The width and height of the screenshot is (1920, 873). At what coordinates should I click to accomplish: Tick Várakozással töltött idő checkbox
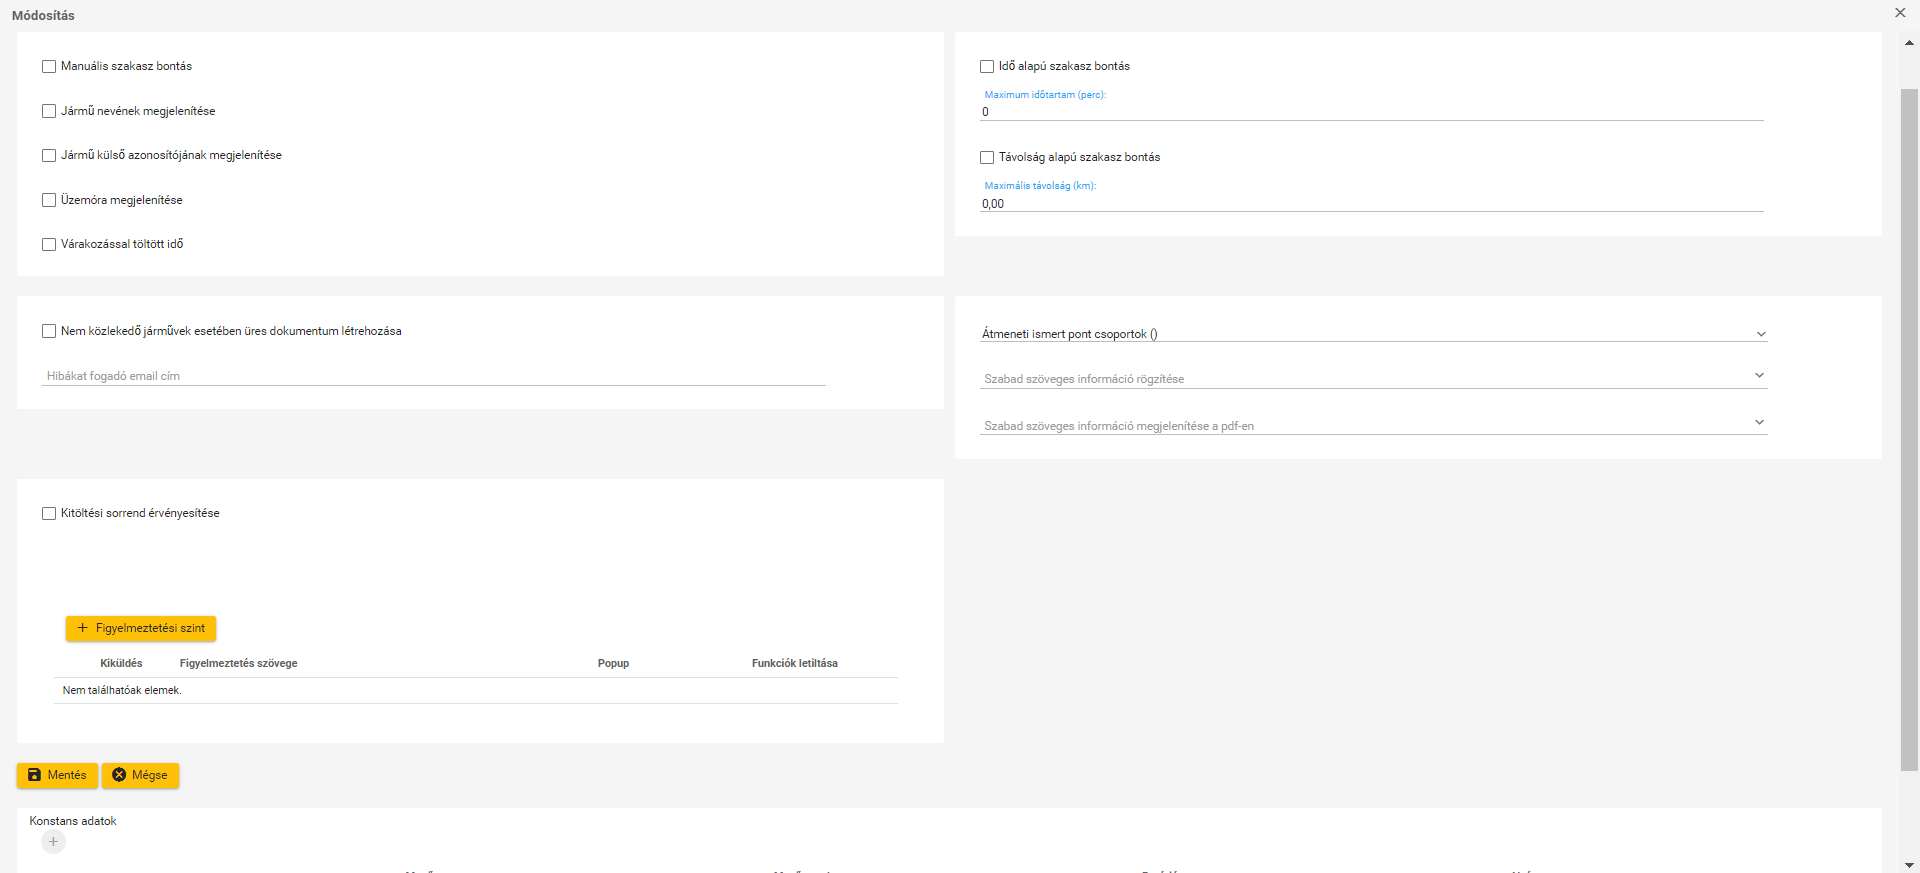[49, 244]
